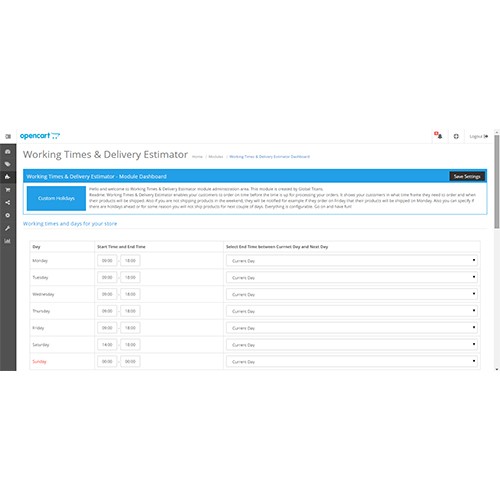Click the support lifebuoy icon in the header
The height and width of the screenshot is (500, 500).
(x=456, y=136)
